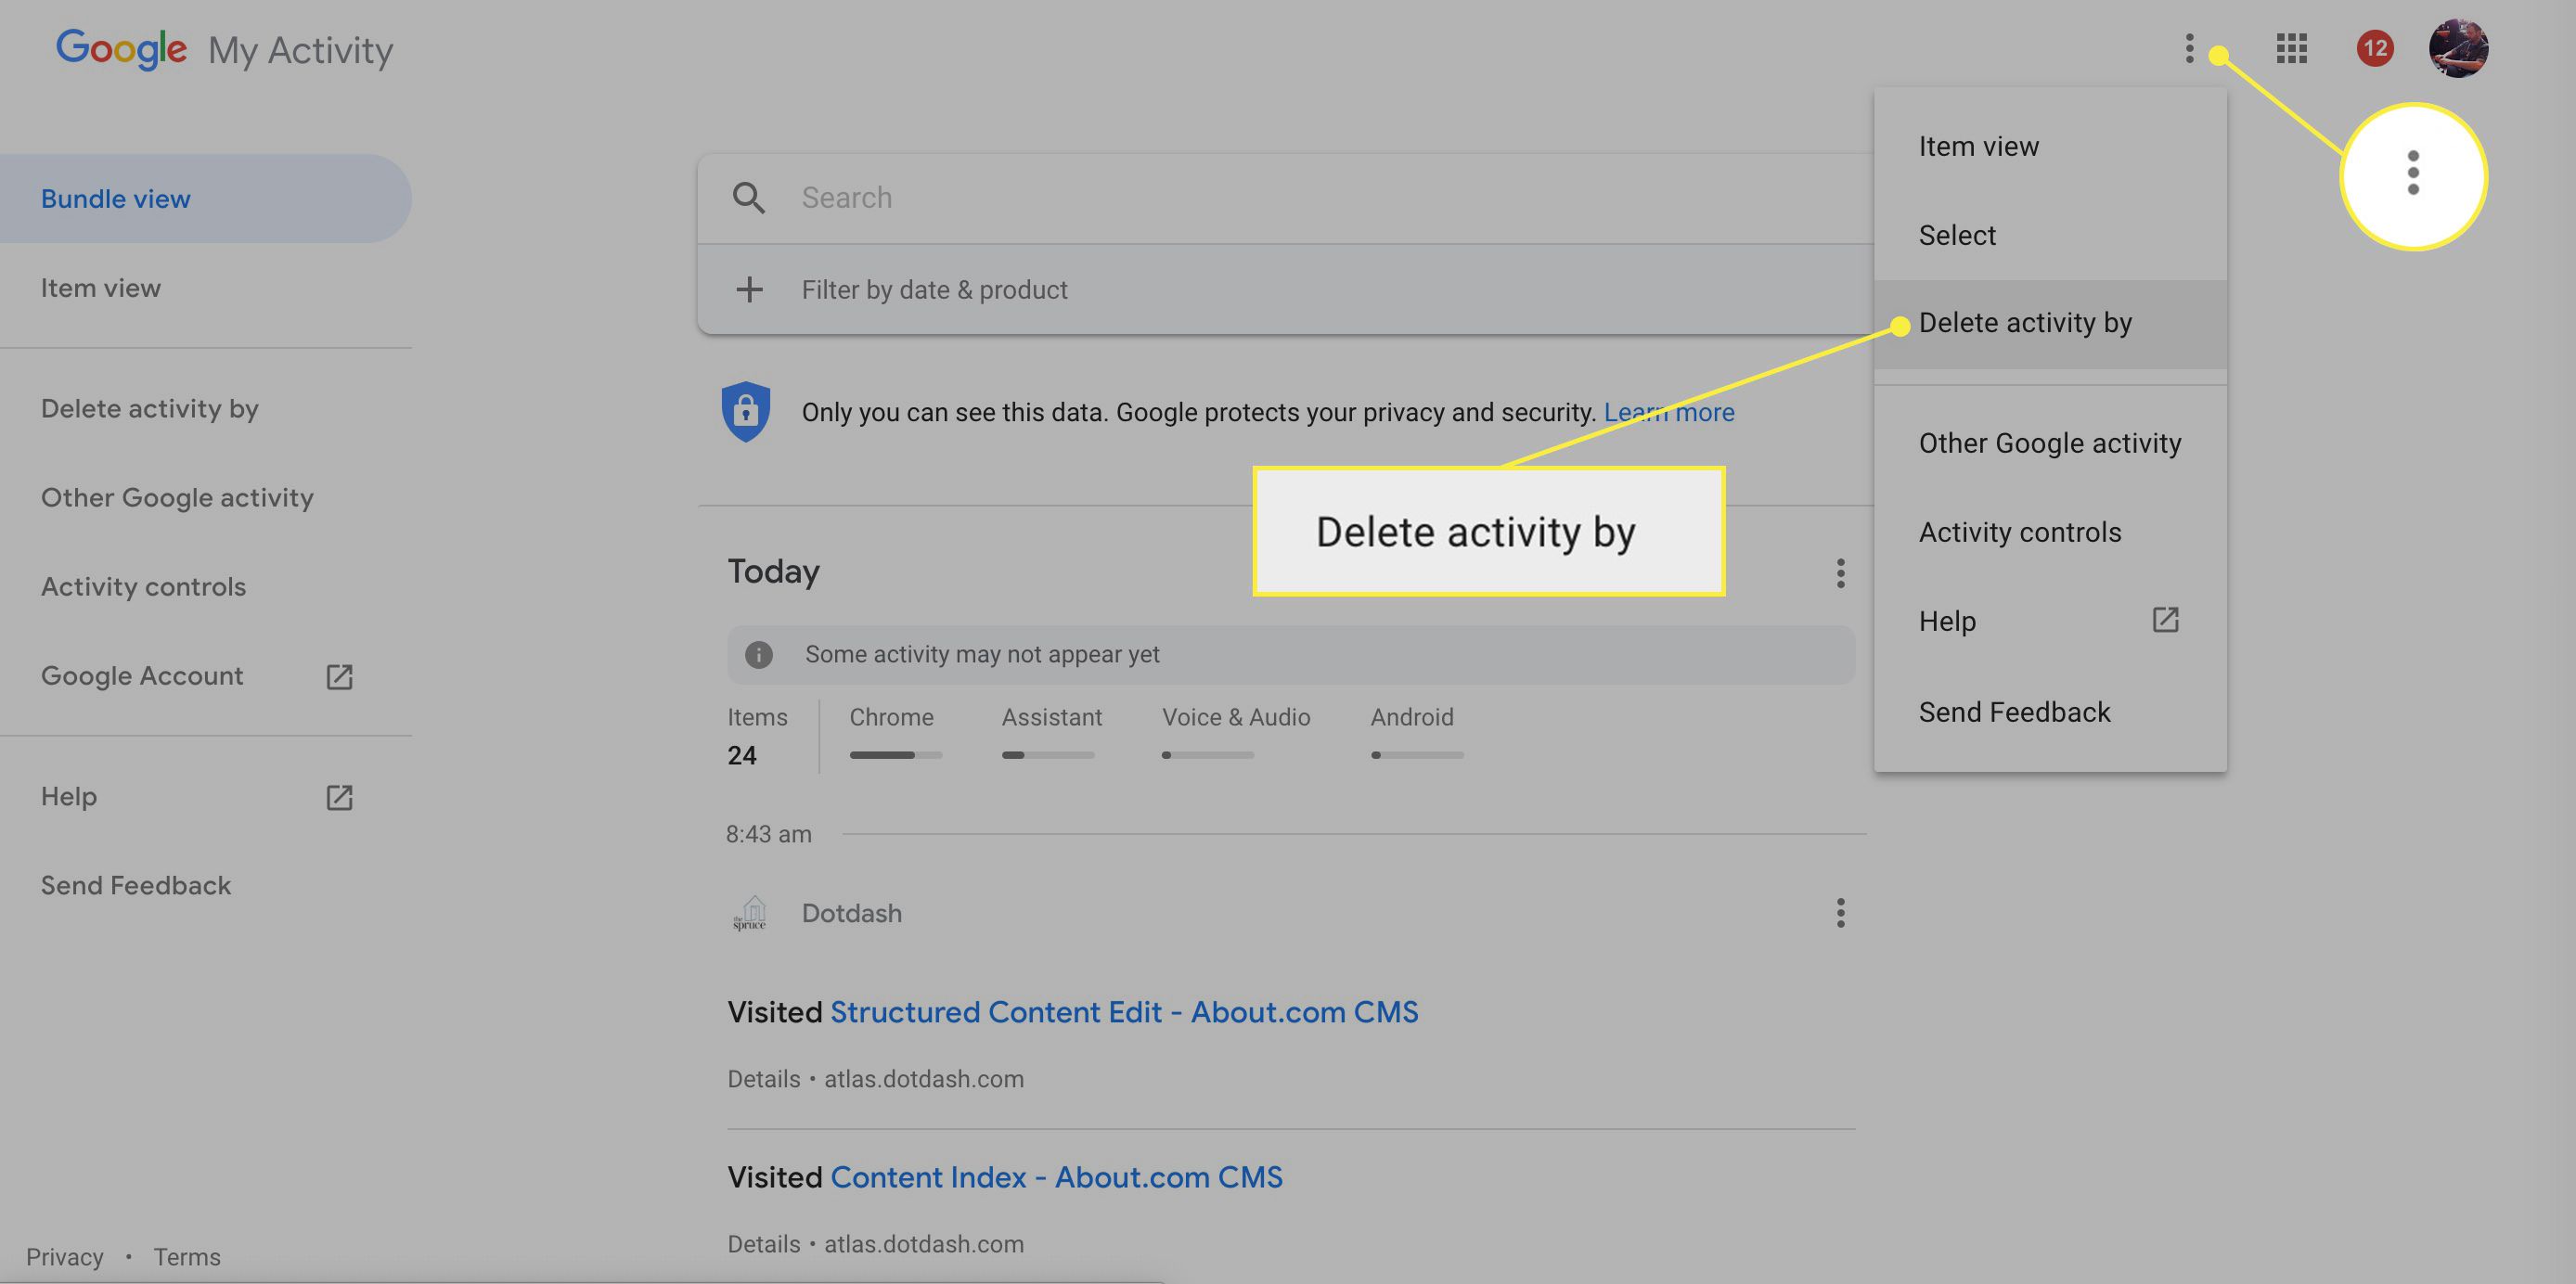
Task: Choose Delete activity by in the dropdown menu
Action: (2050, 324)
